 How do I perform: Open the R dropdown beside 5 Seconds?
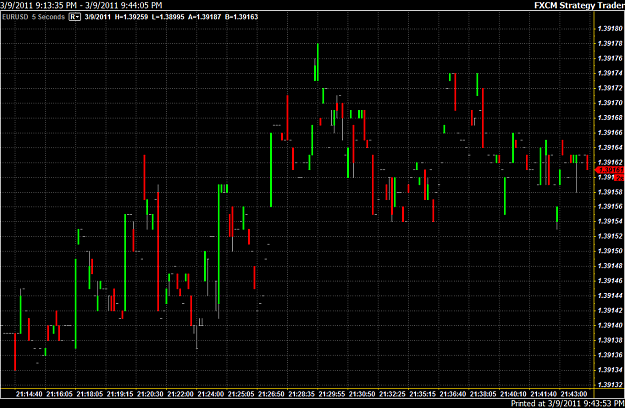point(75,17)
